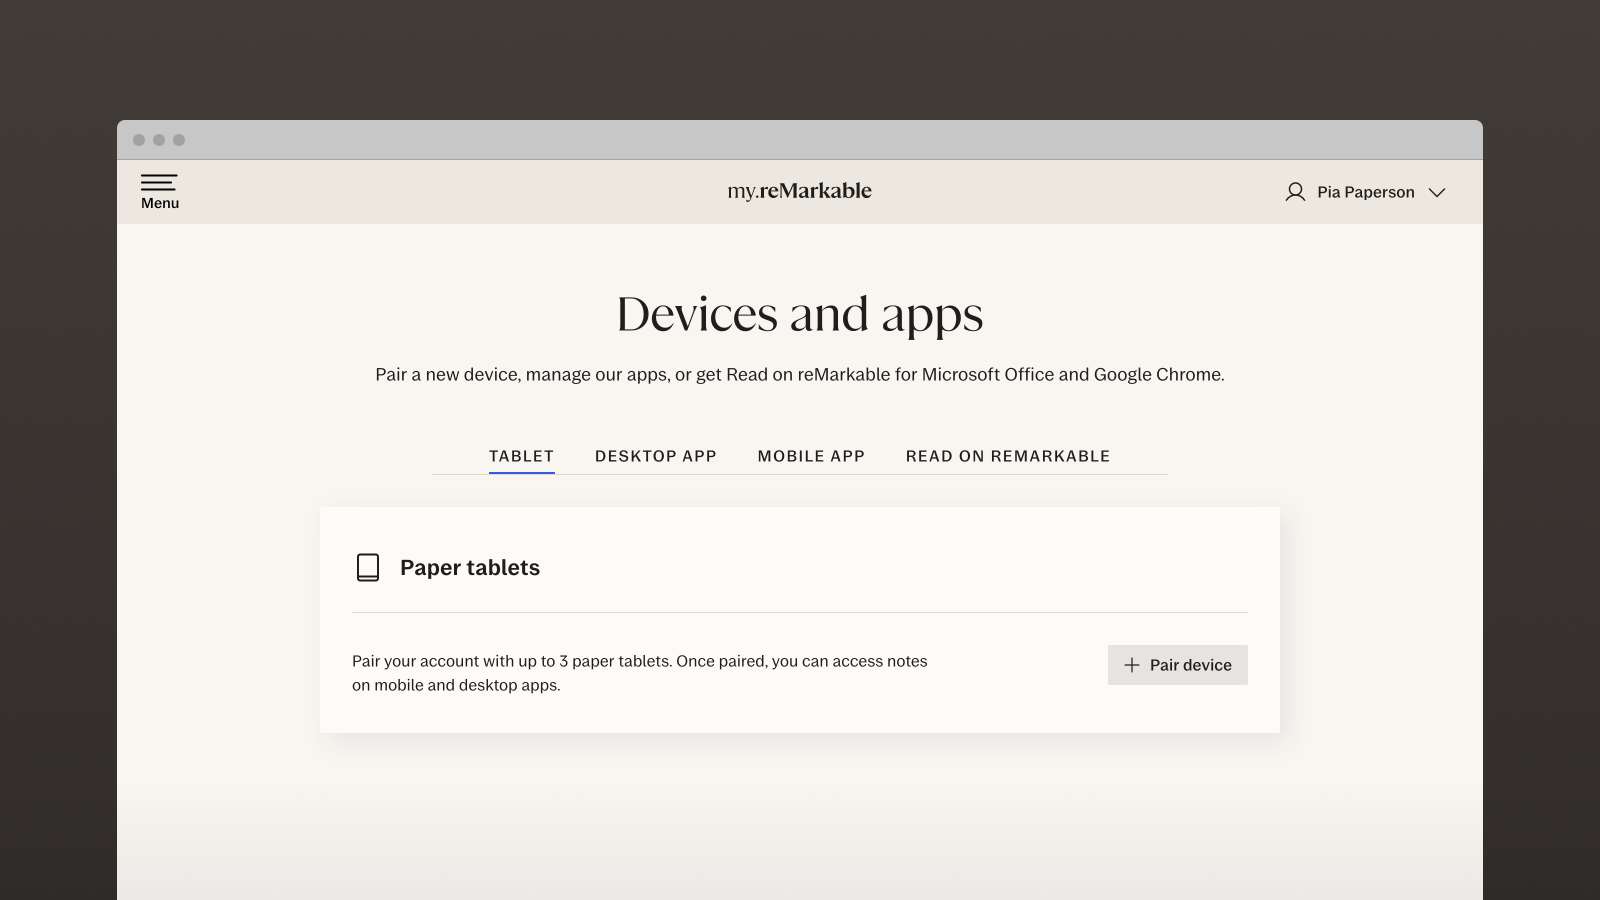Image resolution: width=1600 pixels, height=900 pixels.
Task: Click the Pia Paperson account name
Action: click(1365, 192)
